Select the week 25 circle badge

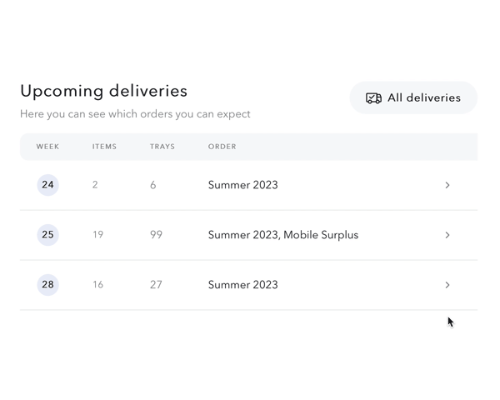(48, 235)
